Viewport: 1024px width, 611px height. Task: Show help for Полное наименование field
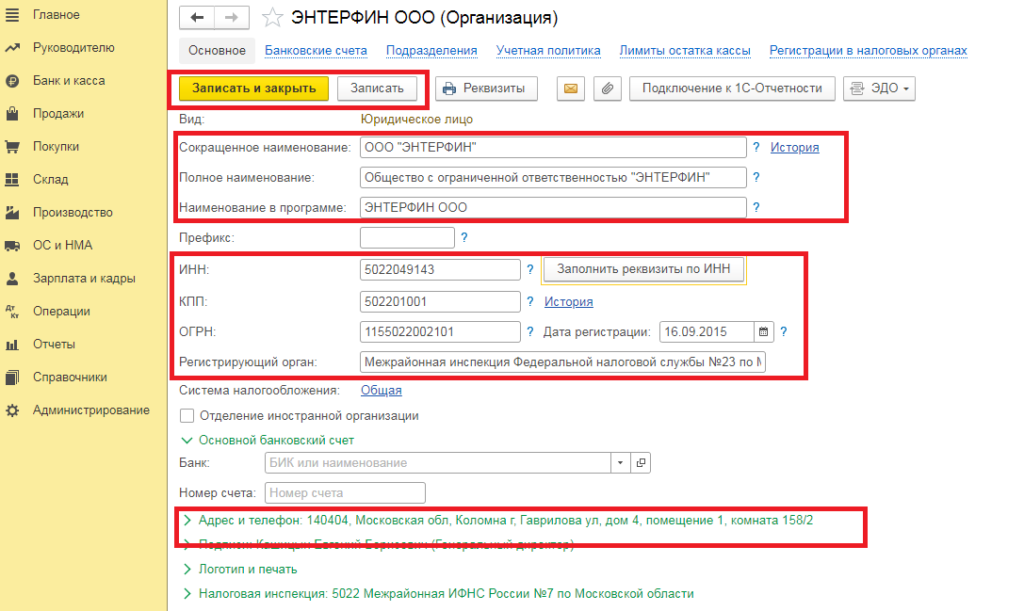coord(756,178)
